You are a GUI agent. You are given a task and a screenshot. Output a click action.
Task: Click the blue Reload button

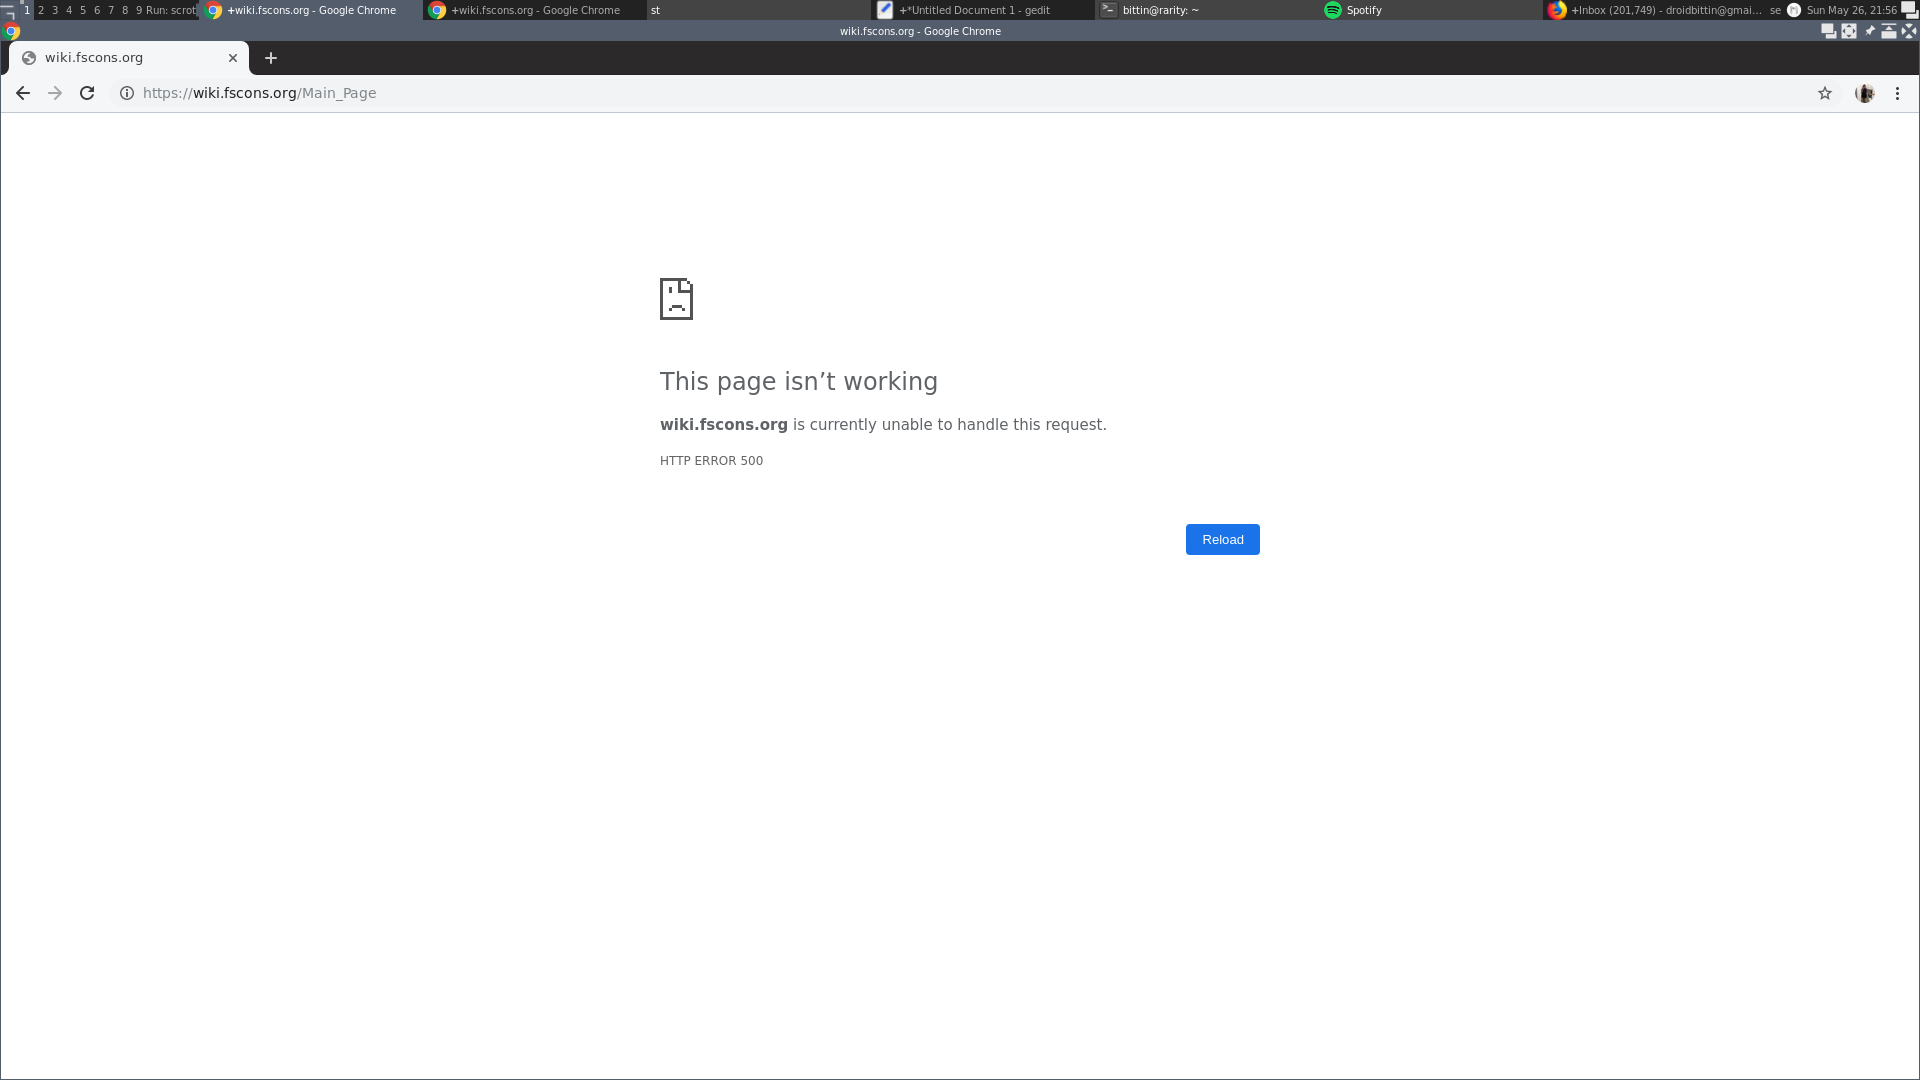coord(1222,540)
